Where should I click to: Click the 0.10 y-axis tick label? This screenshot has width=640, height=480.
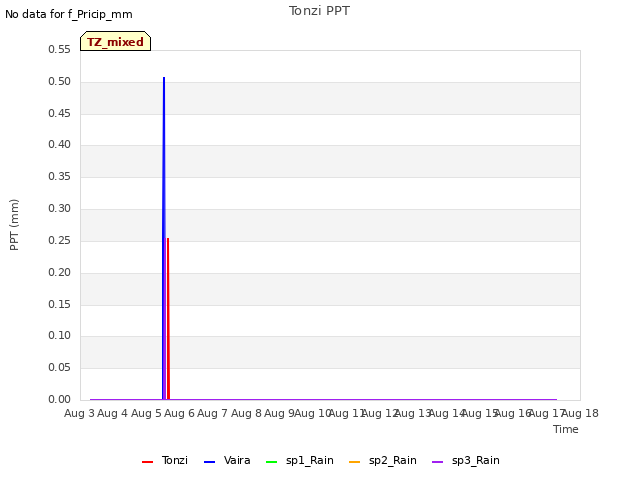(x=59, y=336)
